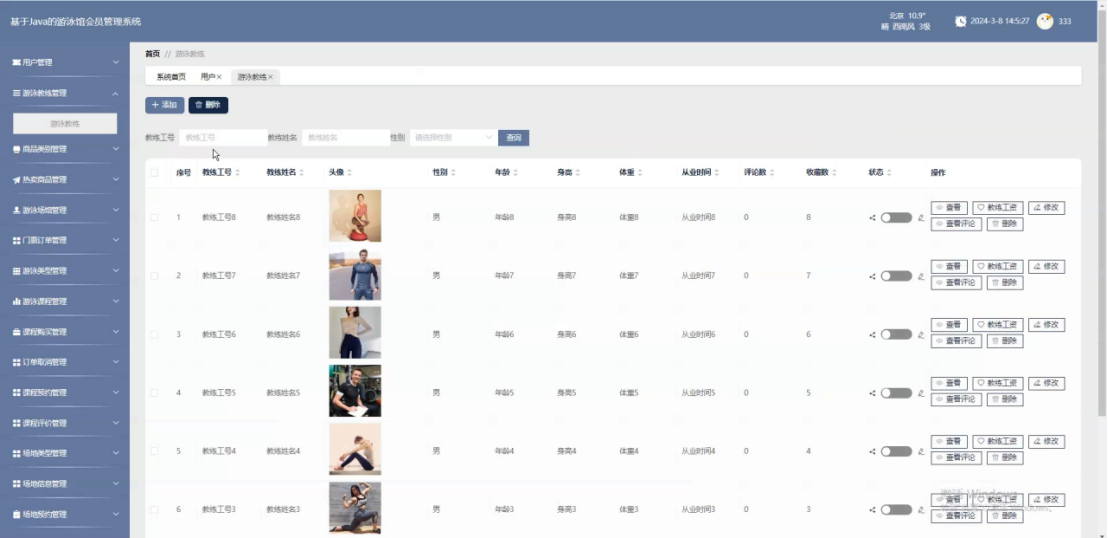Toggle status switch for 教练姓名7
This screenshot has height=538, width=1108.
(896, 276)
